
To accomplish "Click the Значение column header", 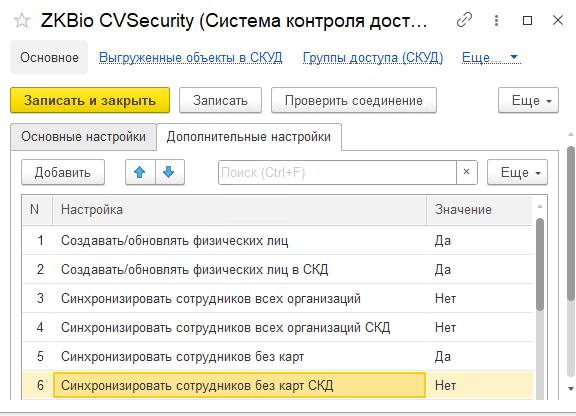I will coord(479,210).
